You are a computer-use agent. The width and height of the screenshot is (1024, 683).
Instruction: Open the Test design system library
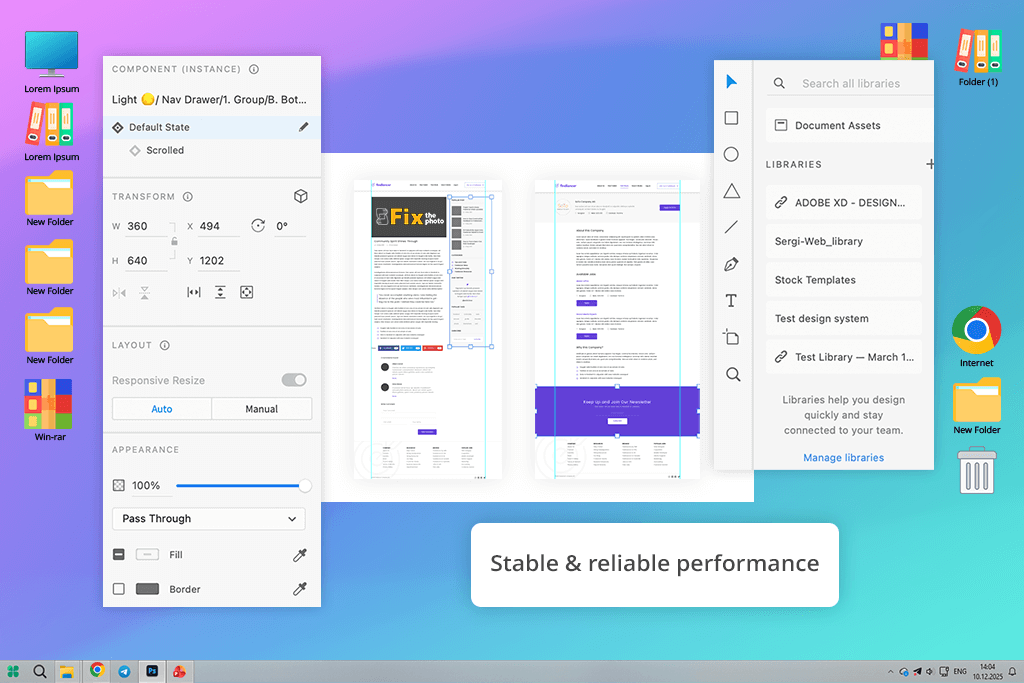tap(844, 318)
